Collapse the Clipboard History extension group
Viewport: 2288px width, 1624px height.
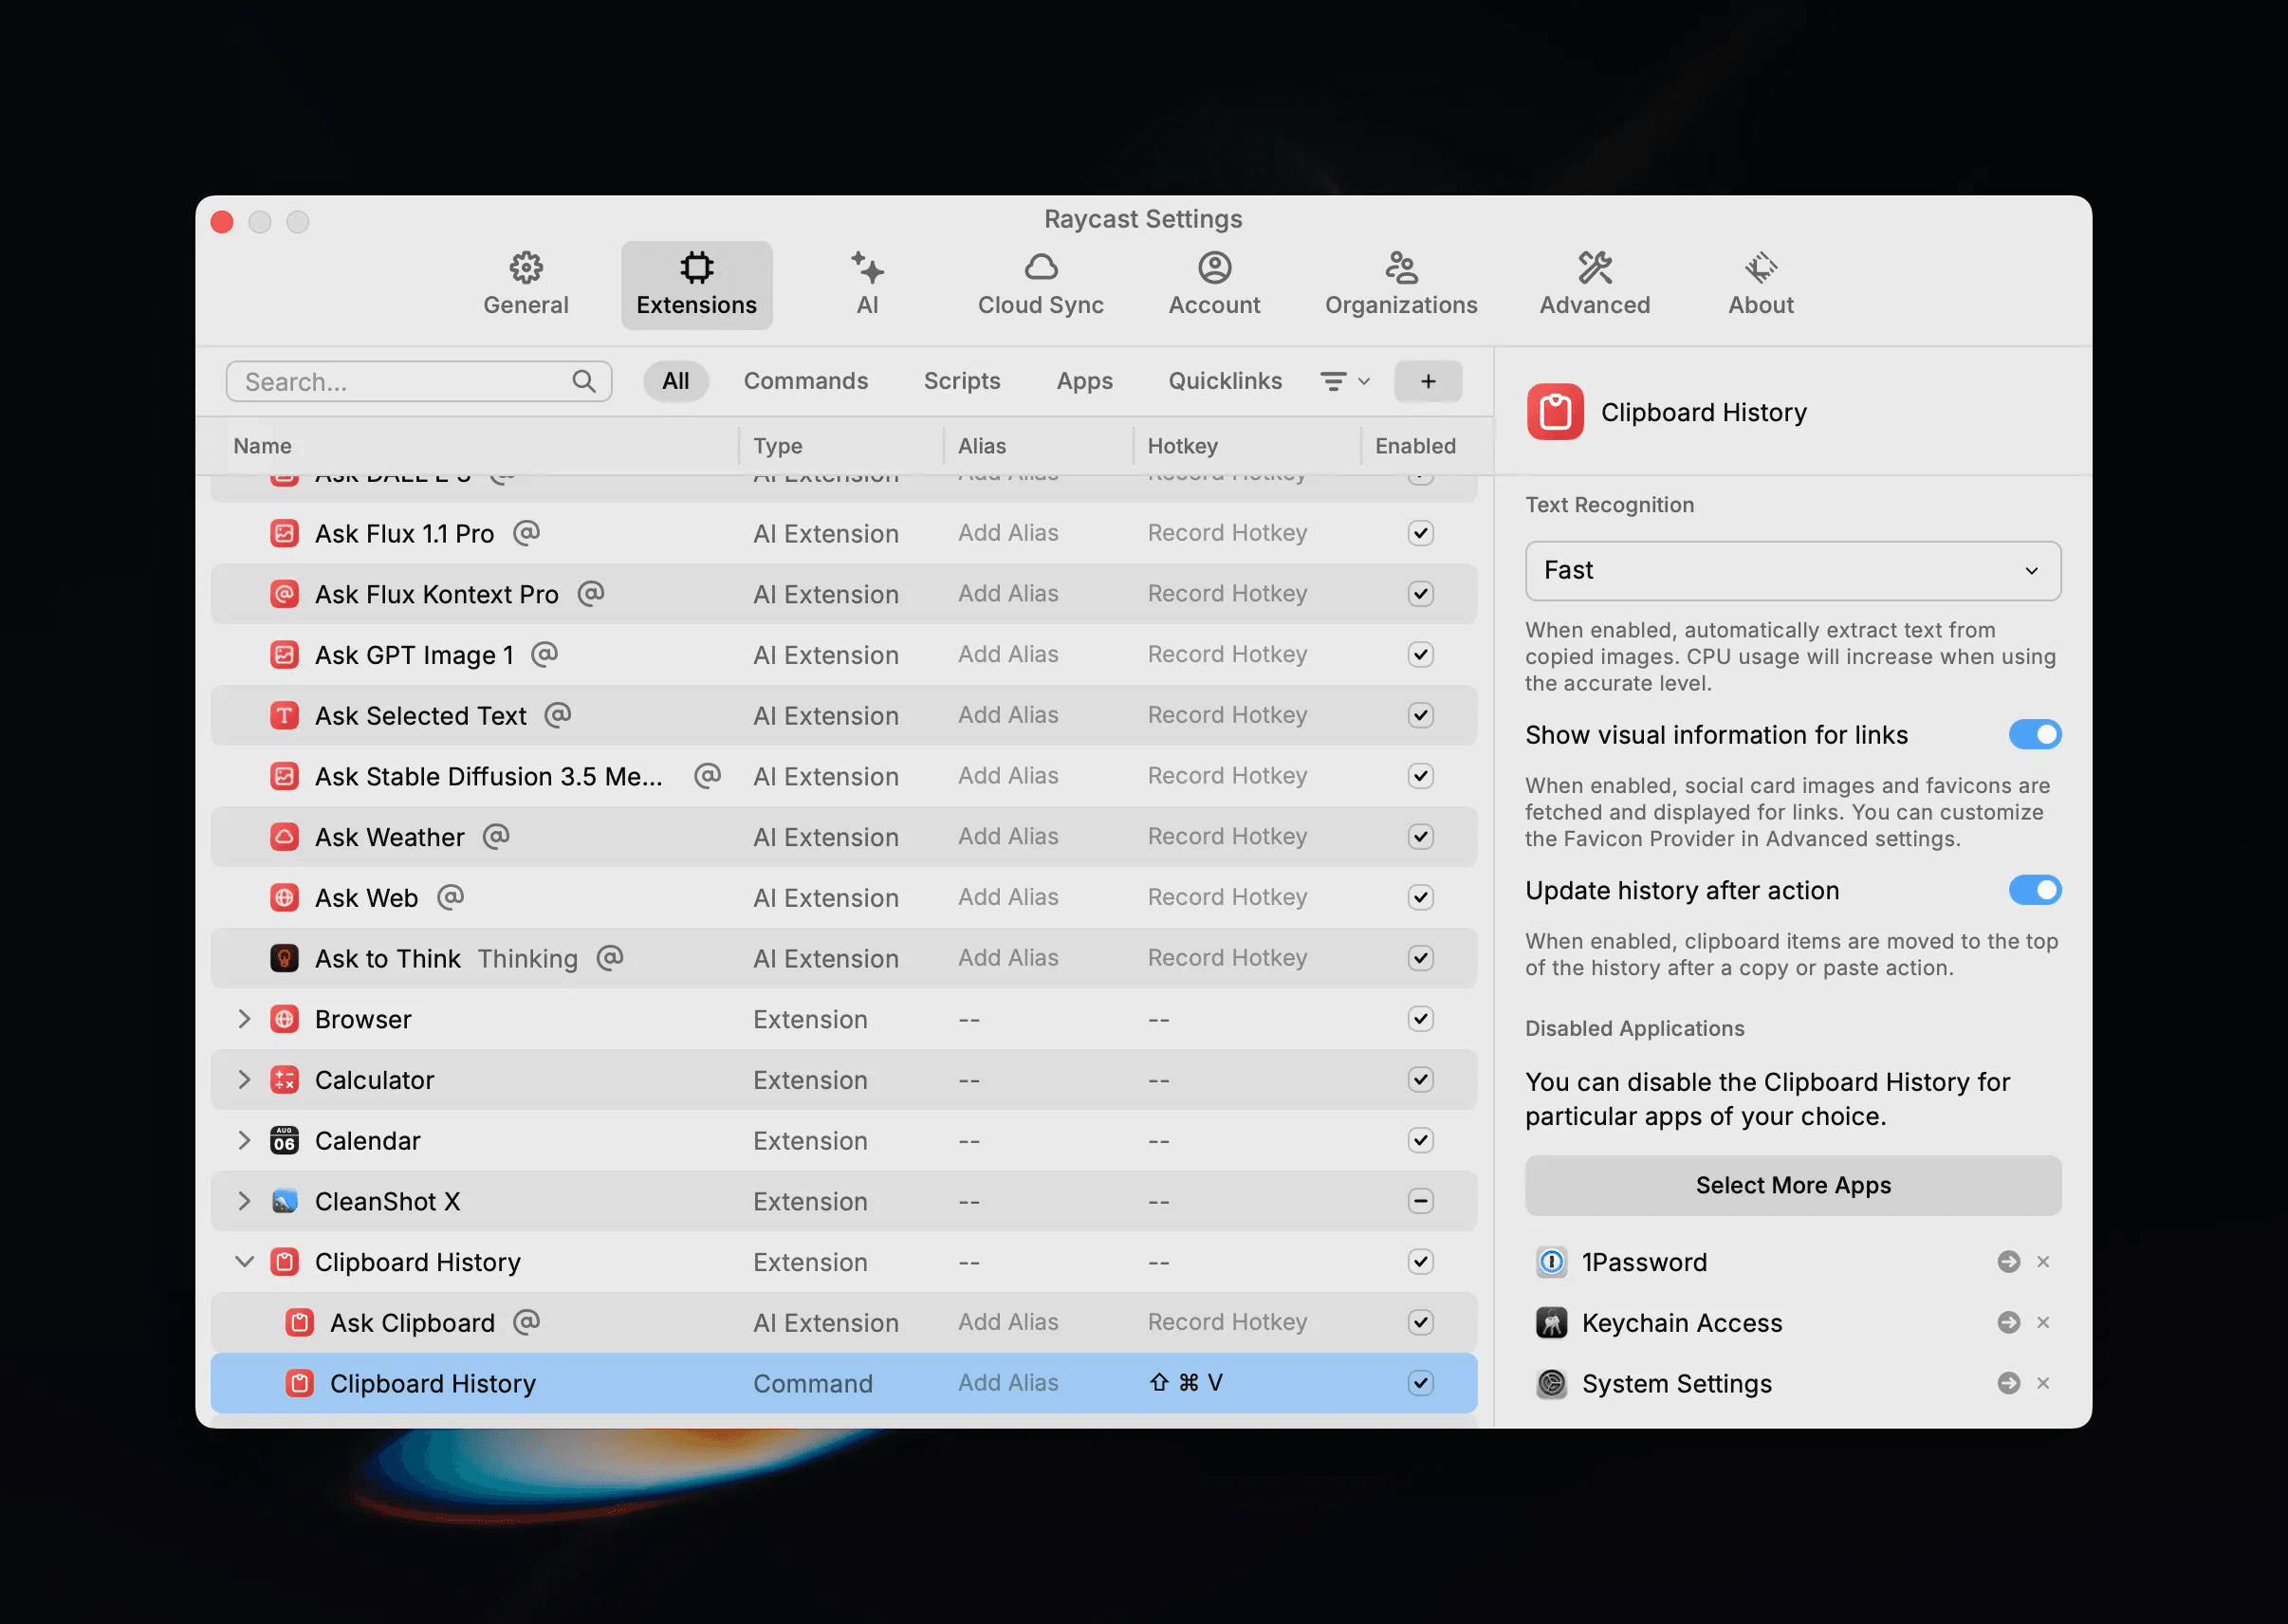pos(243,1262)
